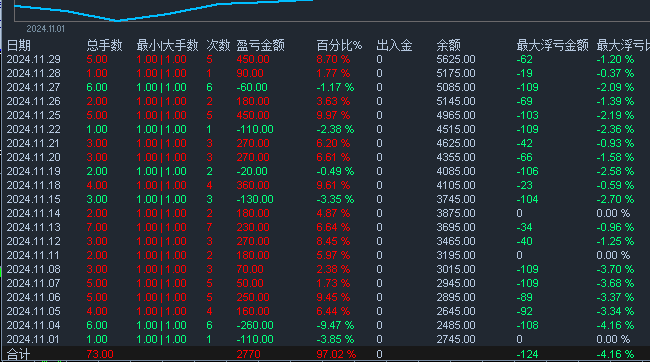650x362 pixels.
Task: Click profit value 230.00
Action: (x=253, y=228)
